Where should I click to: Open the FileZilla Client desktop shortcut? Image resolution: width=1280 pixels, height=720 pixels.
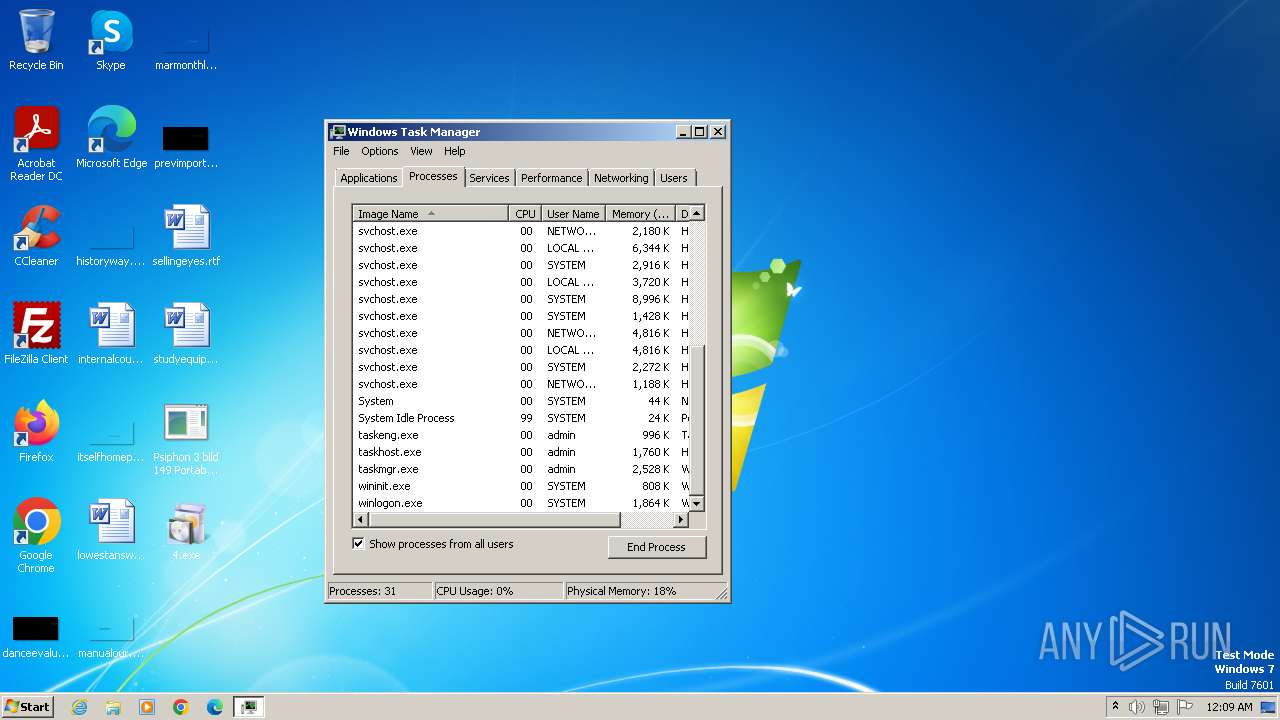36,334
